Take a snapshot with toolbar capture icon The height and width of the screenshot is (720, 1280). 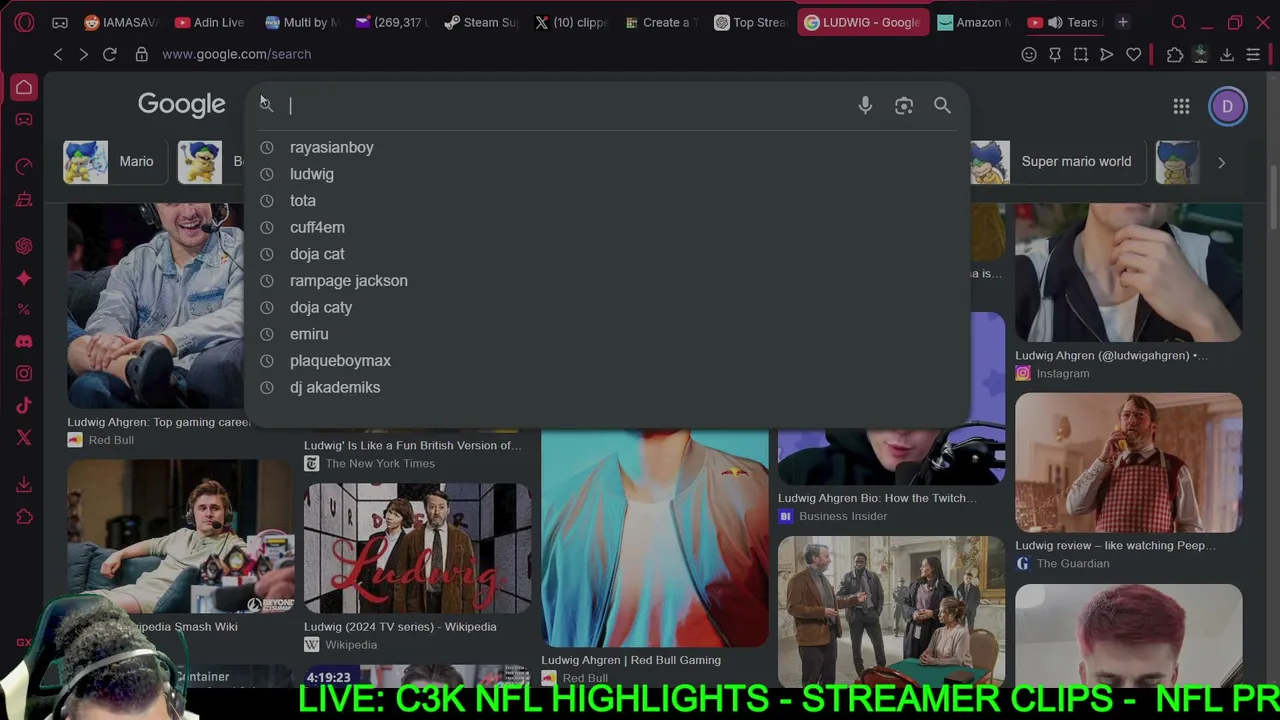pos(1081,54)
